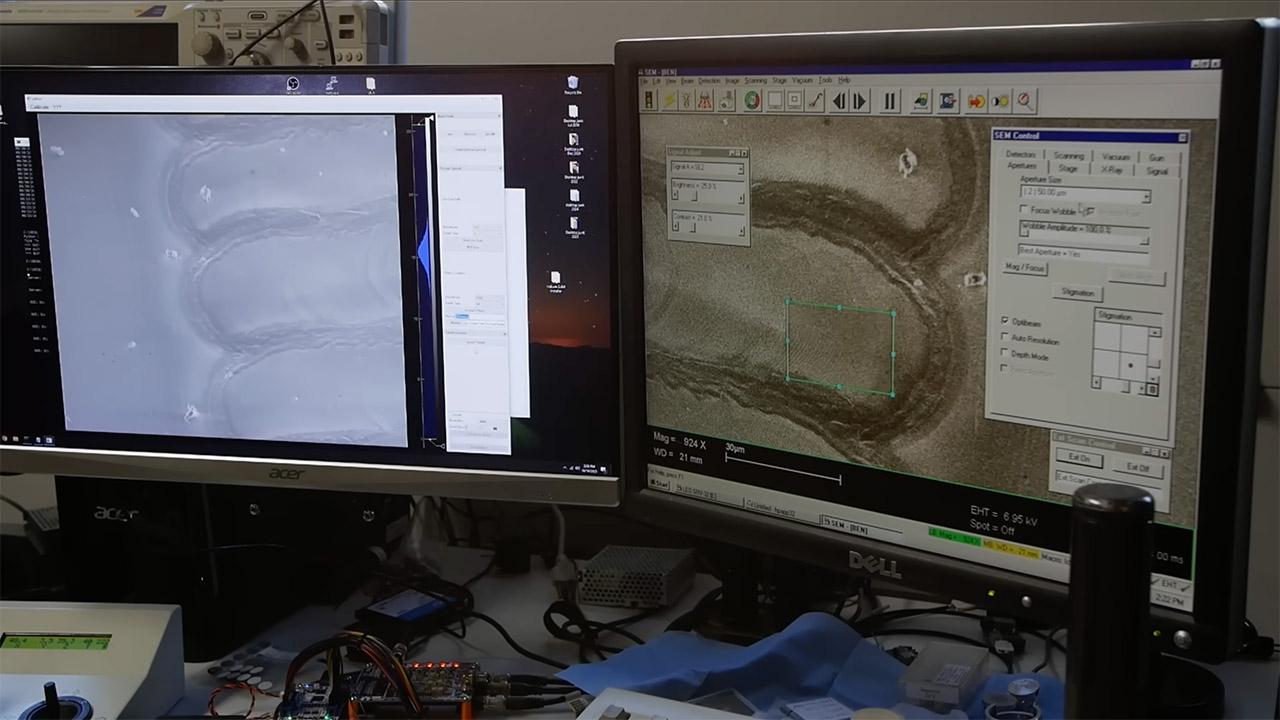The width and height of the screenshot is (1280, 720).
Task: Open the Scanning menu in the menu bar
Action: coord(755,80)
